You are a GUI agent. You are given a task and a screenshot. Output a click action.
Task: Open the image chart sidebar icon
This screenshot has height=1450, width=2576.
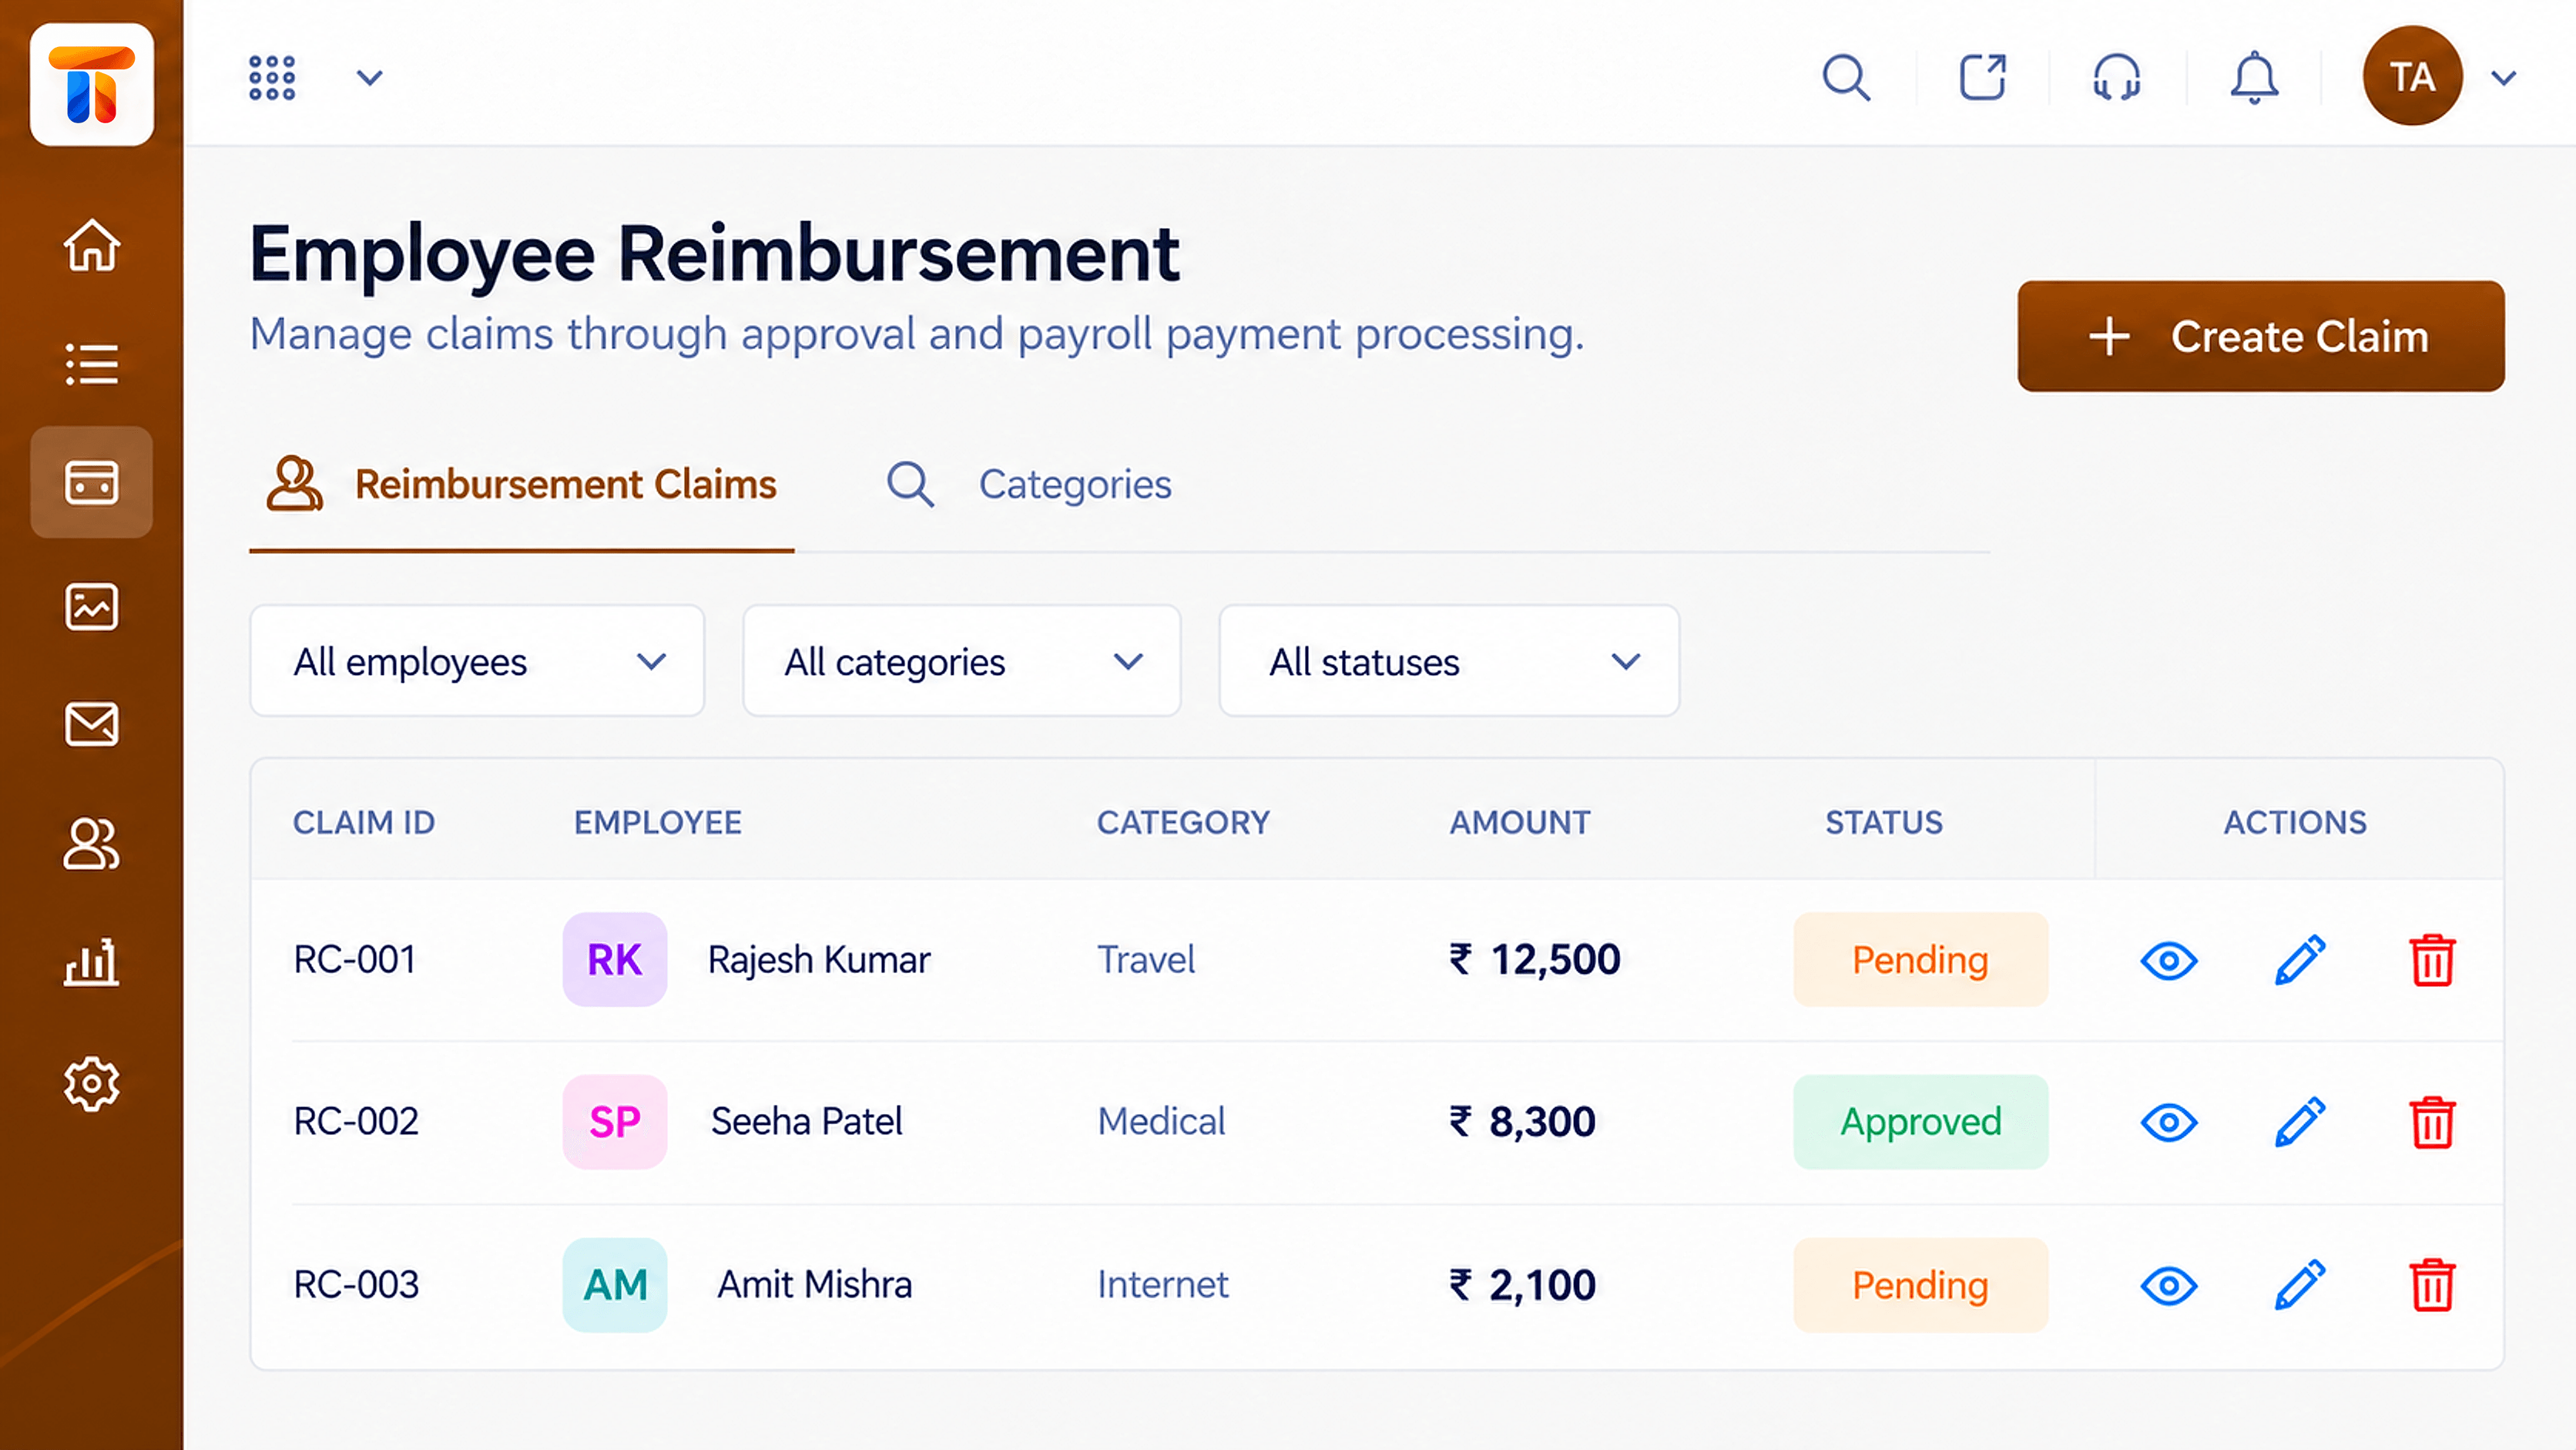point(92,607)
